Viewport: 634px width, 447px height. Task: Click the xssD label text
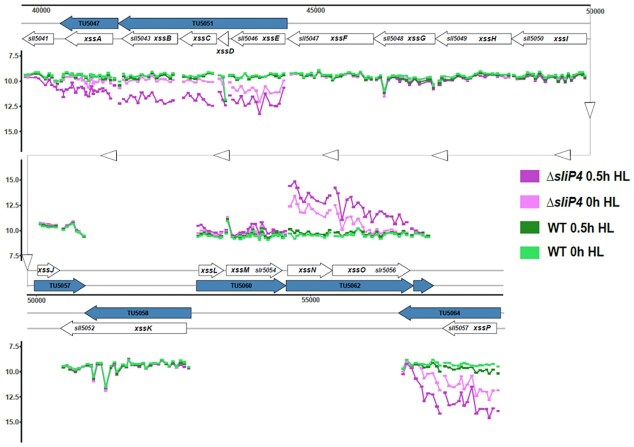click(x=225, y=51)
